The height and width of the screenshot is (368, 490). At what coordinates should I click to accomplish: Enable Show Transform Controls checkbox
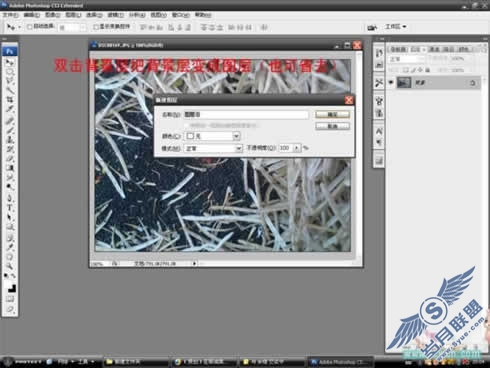96,27
